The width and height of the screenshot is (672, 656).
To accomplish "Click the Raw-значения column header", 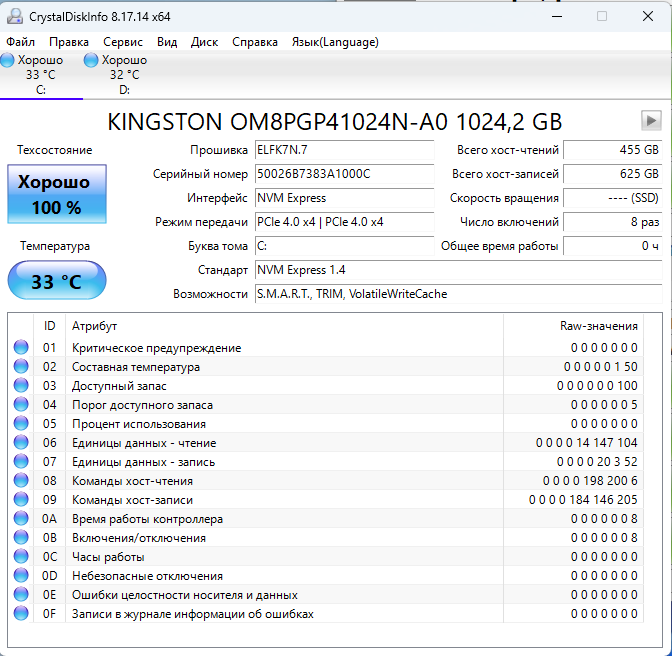I will [x=598, y=326].
